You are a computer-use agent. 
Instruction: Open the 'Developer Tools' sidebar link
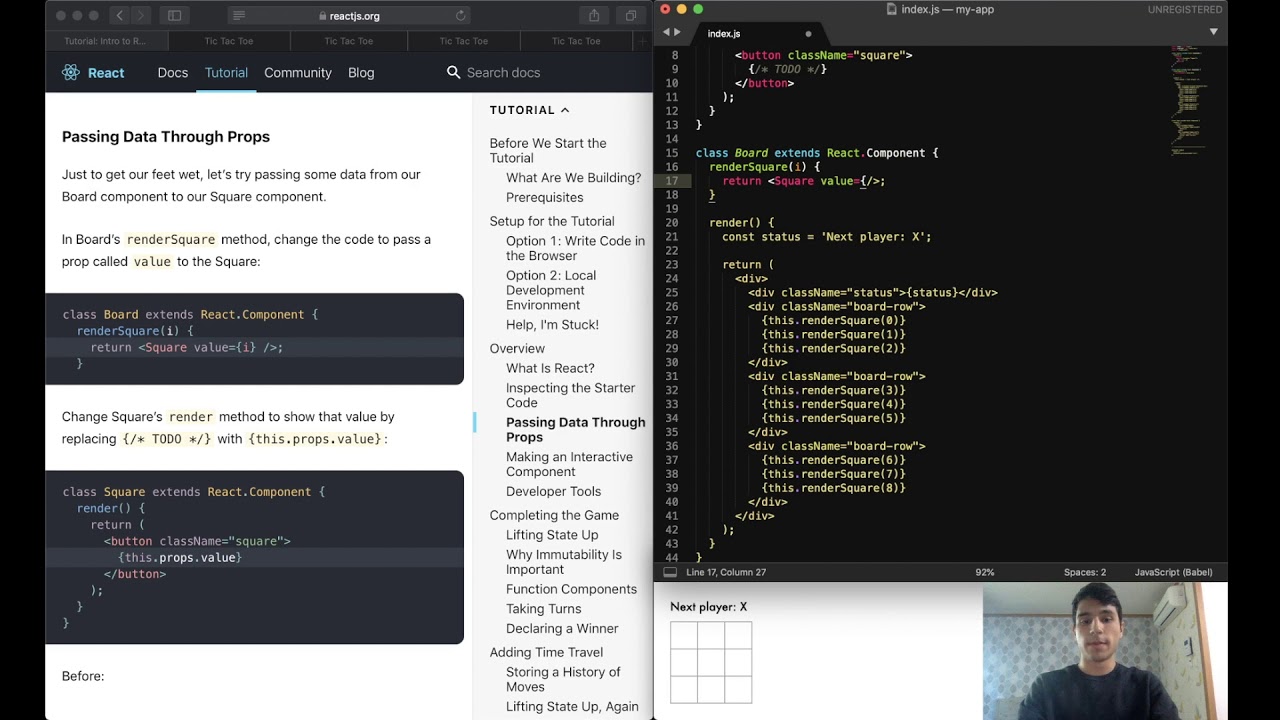pos(553,491)
